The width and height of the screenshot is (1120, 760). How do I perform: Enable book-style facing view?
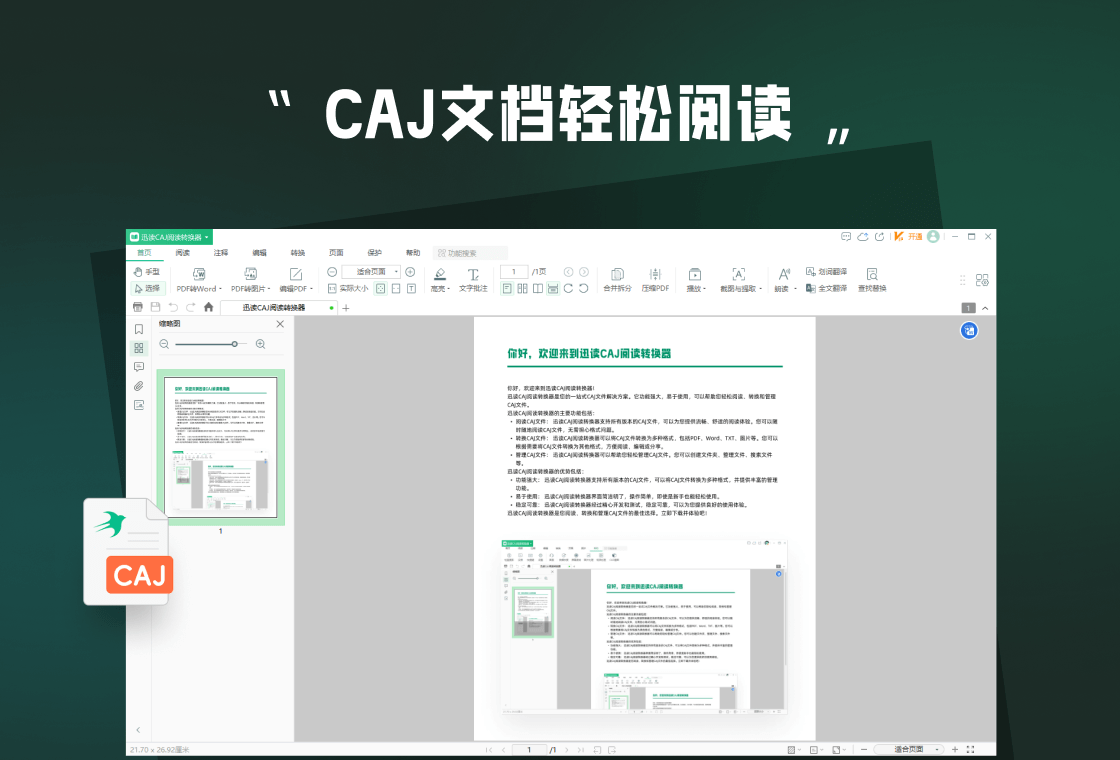pyautogui.click(x=538, y=289)
